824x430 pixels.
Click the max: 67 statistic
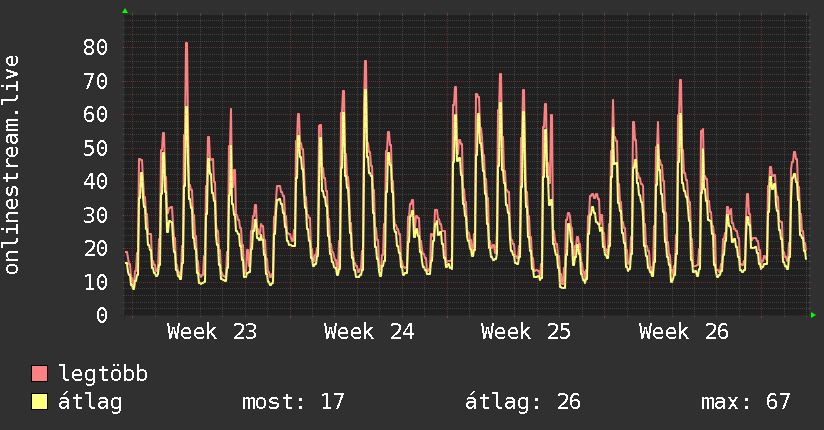pyautogui.click(x=746, y=402)
